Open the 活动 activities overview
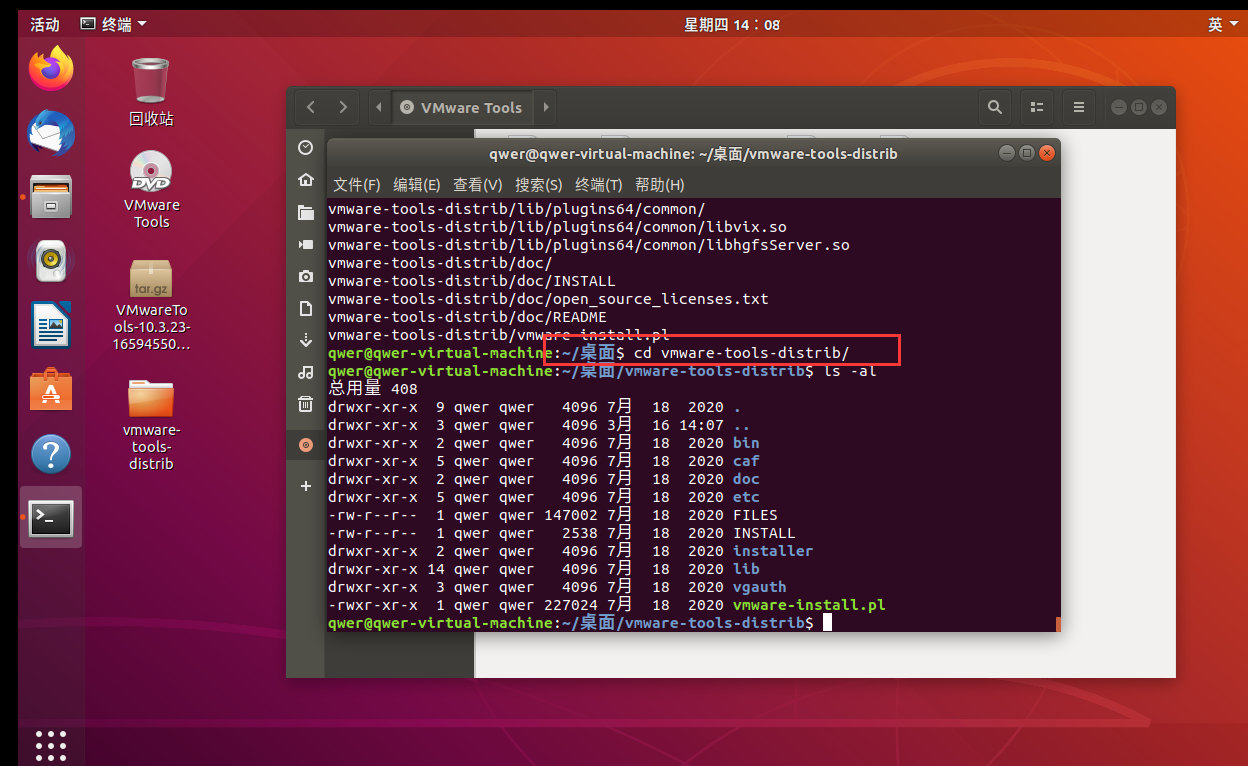 point(45,24)
